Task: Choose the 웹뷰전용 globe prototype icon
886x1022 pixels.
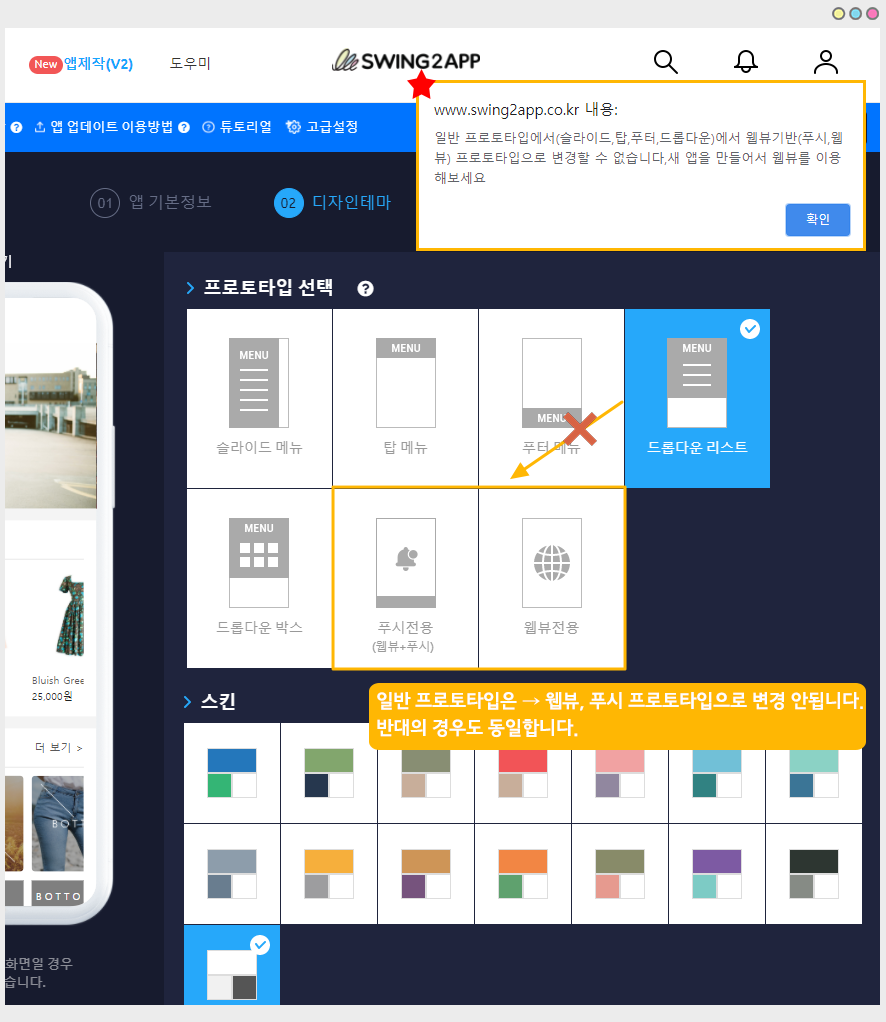Action: click(551, 563)
